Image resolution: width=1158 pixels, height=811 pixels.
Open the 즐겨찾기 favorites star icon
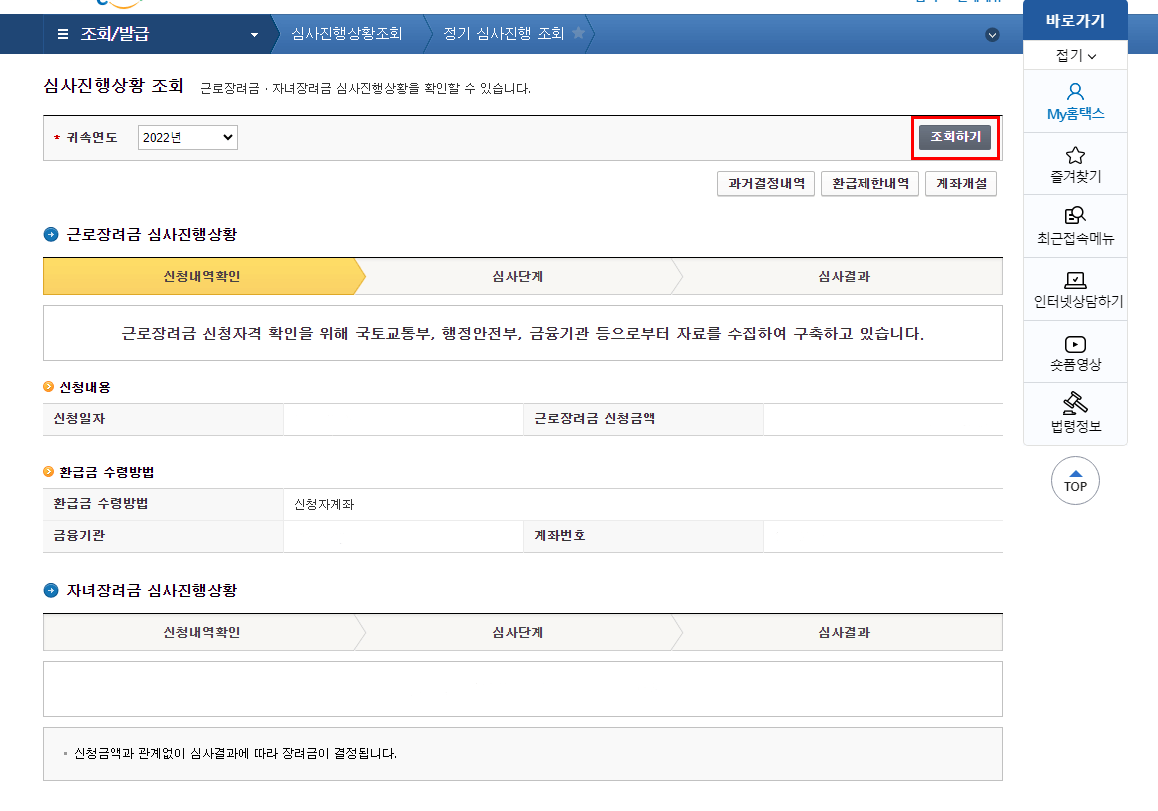coord(1075,164)
